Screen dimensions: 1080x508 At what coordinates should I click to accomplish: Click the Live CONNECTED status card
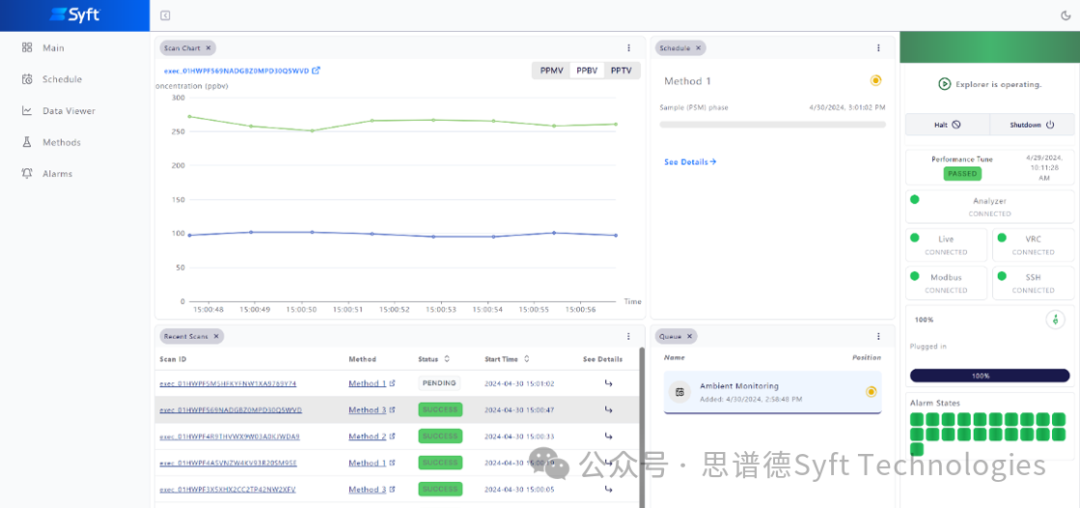point(946,245)
